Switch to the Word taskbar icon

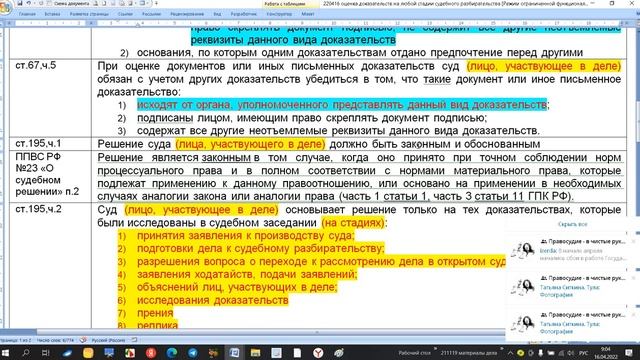pyautogui.click(x=234, y=353)
